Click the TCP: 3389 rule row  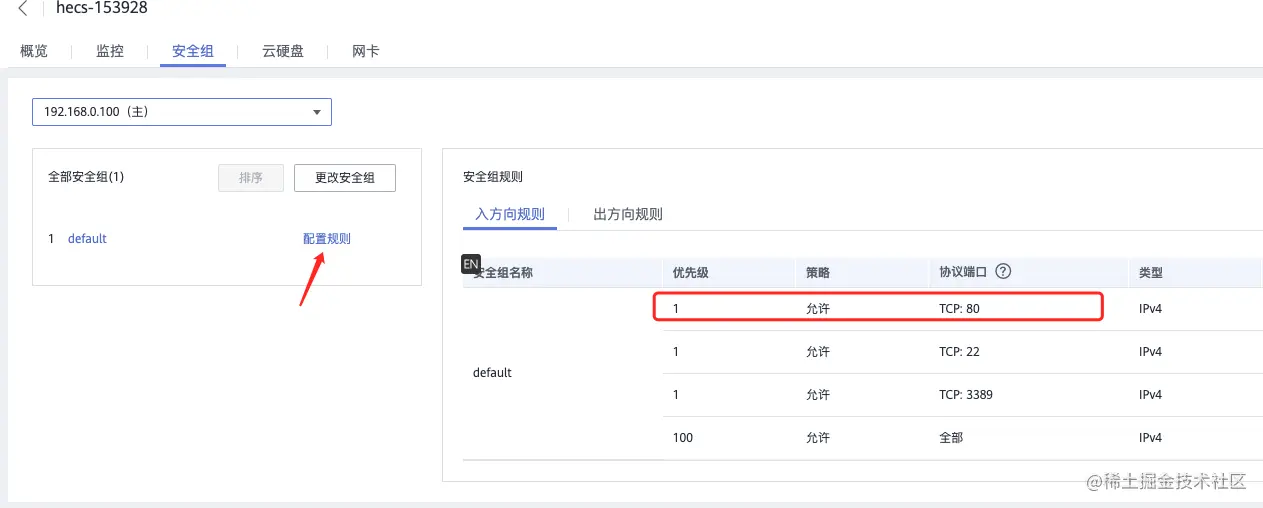click(x=878, y=395)
